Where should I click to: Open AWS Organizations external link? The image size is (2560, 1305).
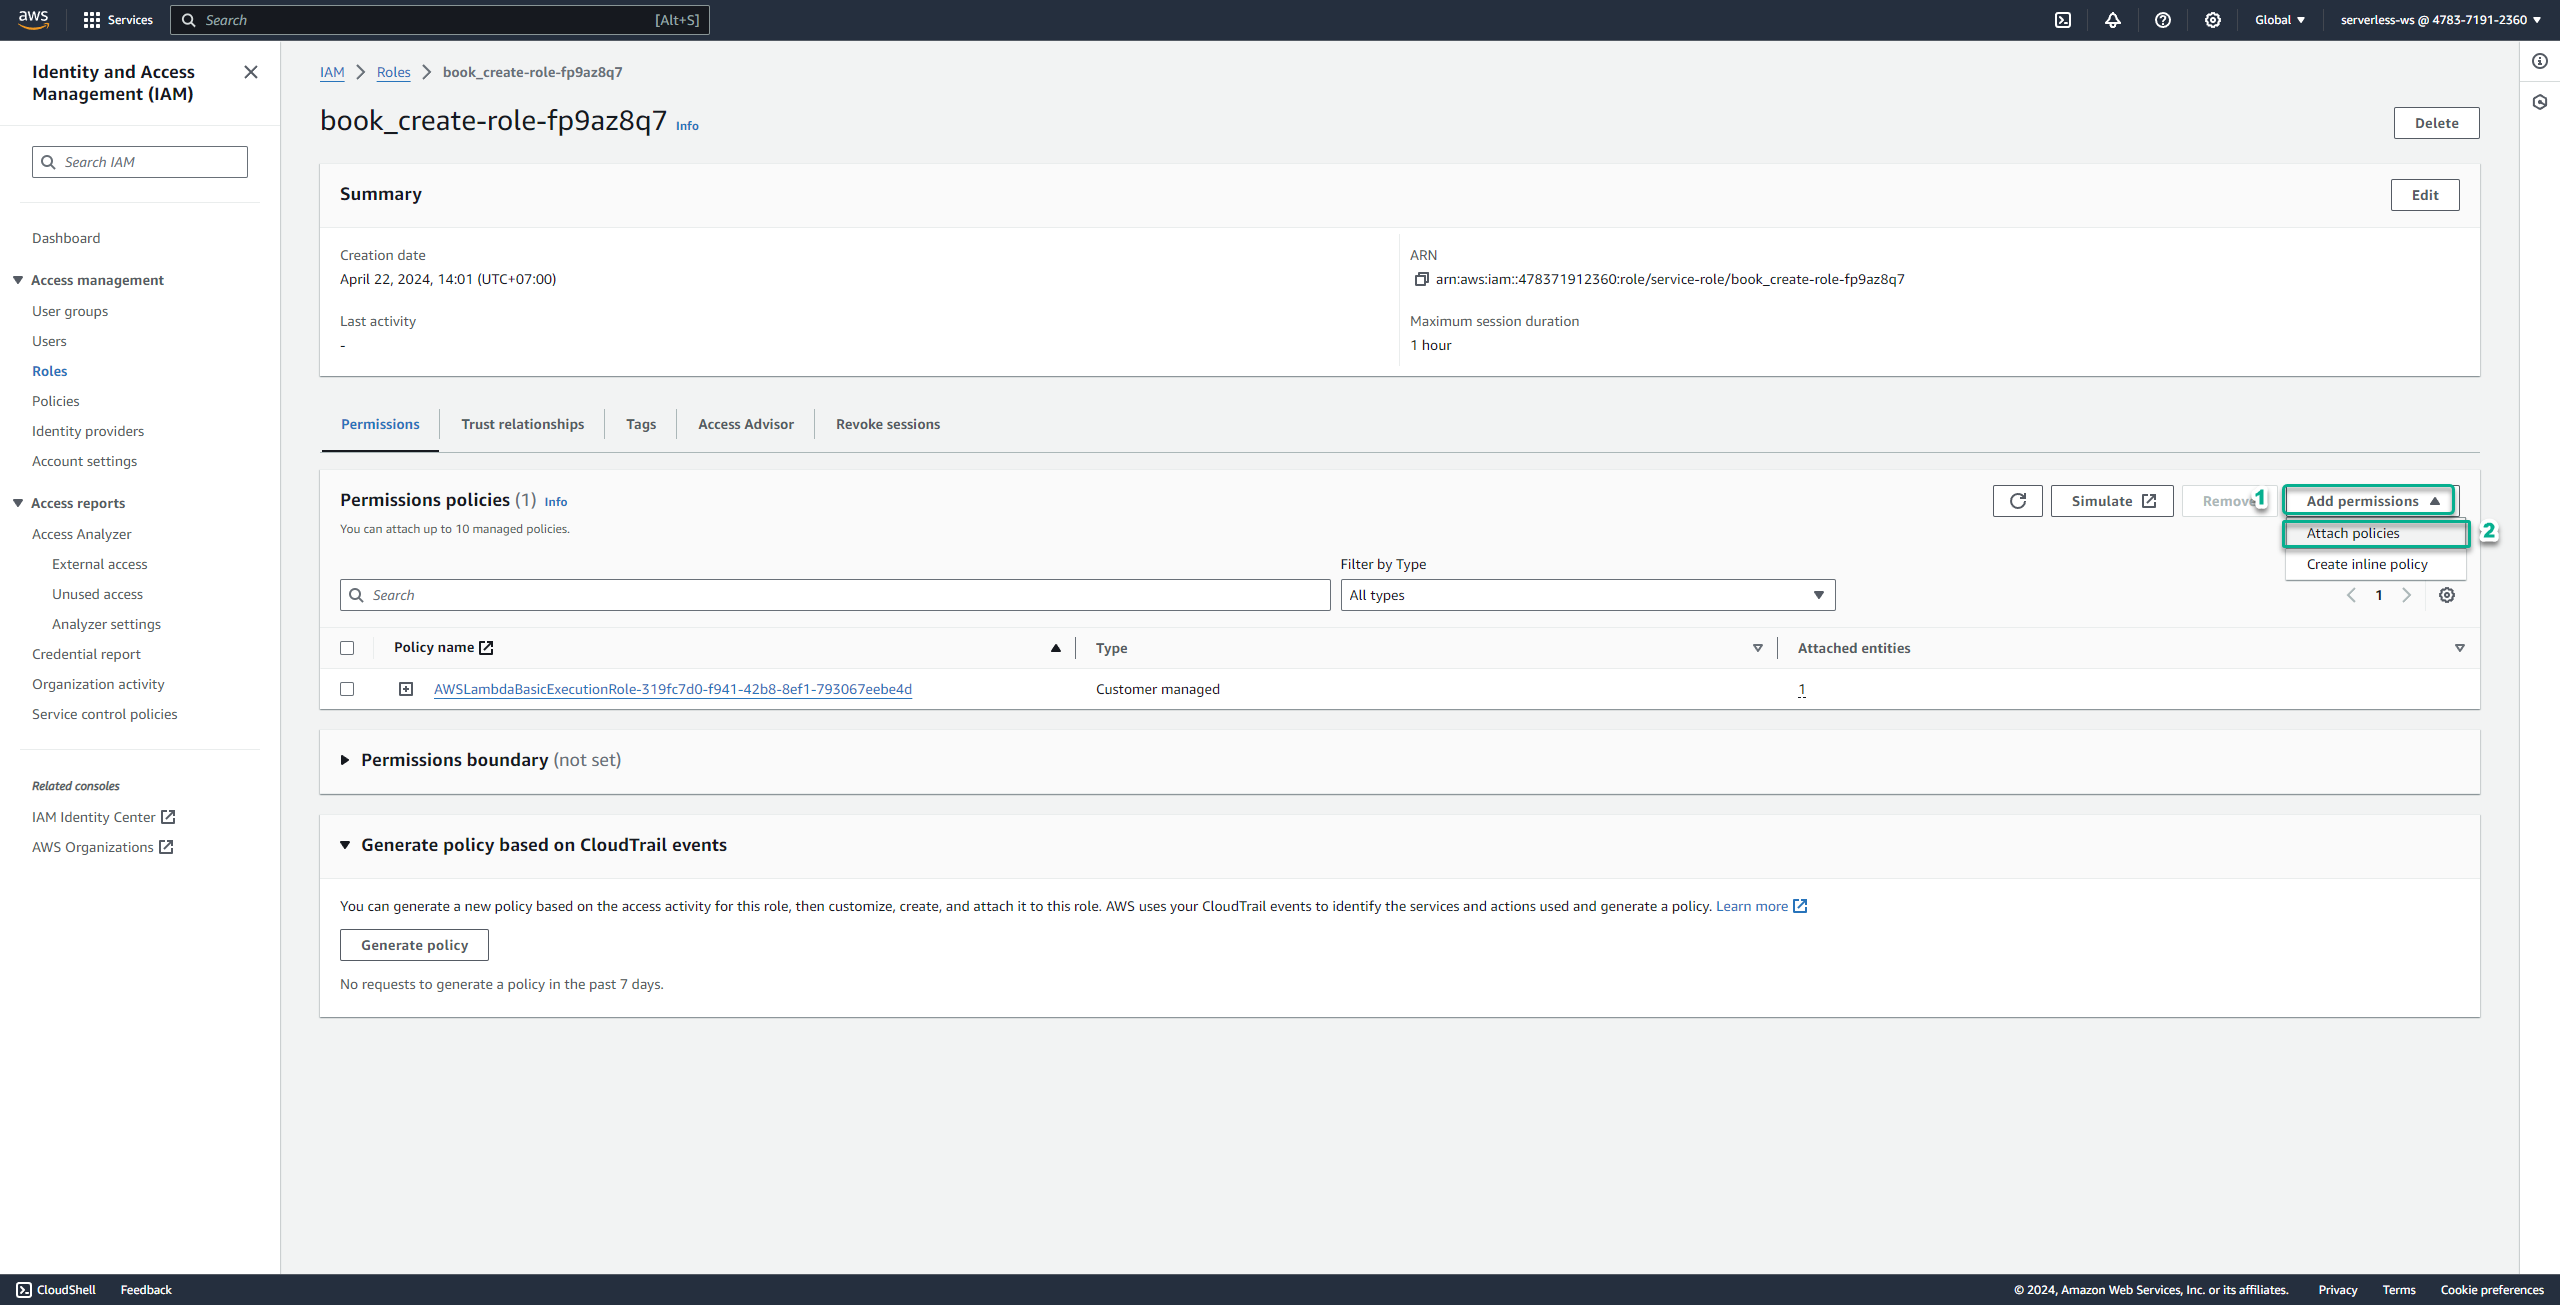coord(103,847)
